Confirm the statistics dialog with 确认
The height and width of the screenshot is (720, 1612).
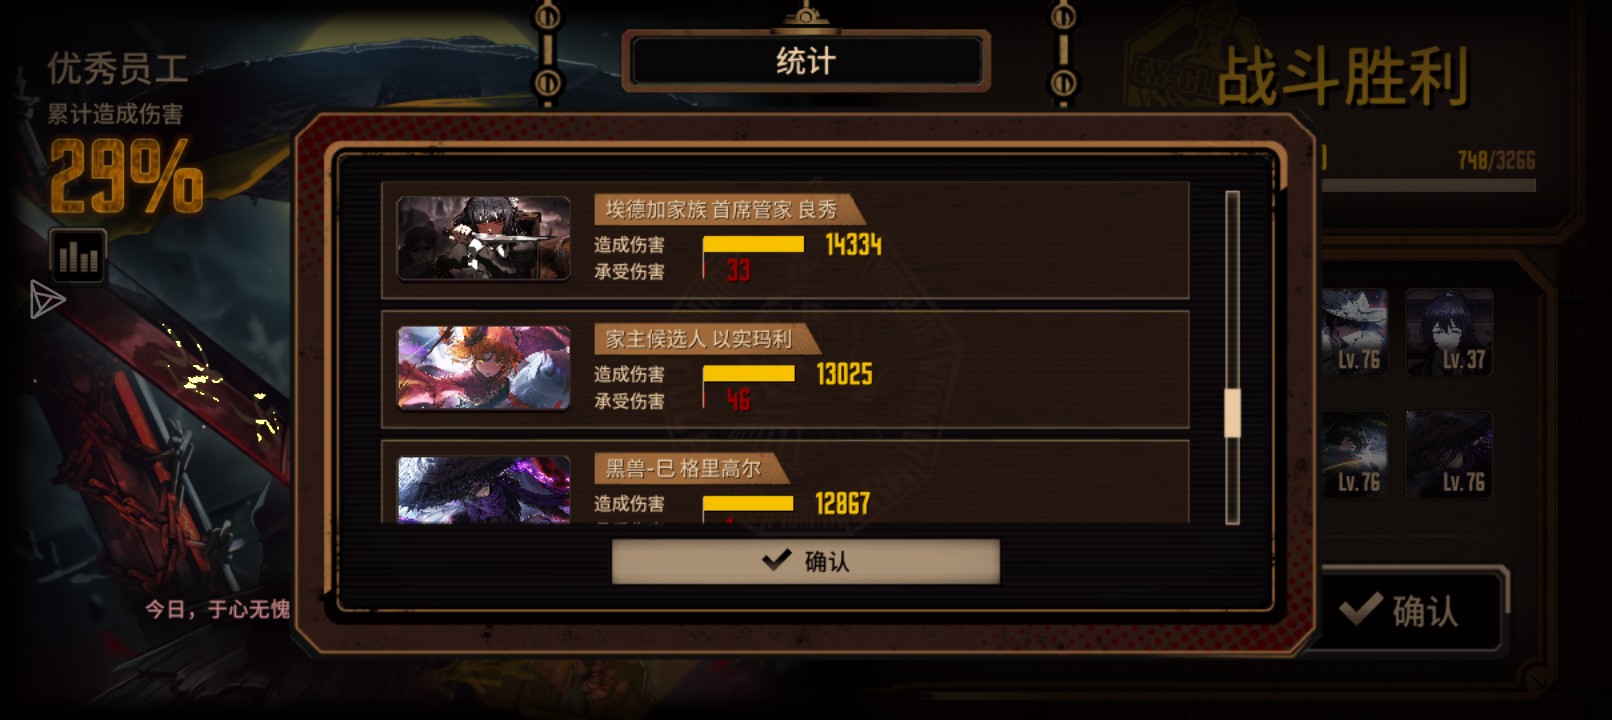click(806, 561)
